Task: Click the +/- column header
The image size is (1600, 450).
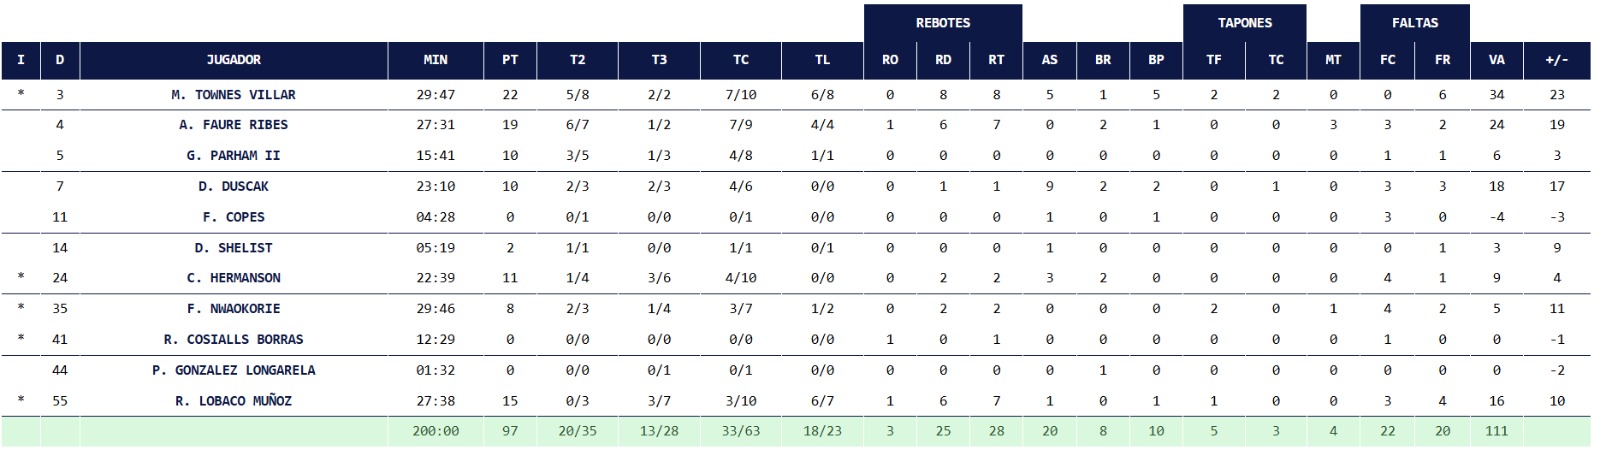Action: (1556, 60)
